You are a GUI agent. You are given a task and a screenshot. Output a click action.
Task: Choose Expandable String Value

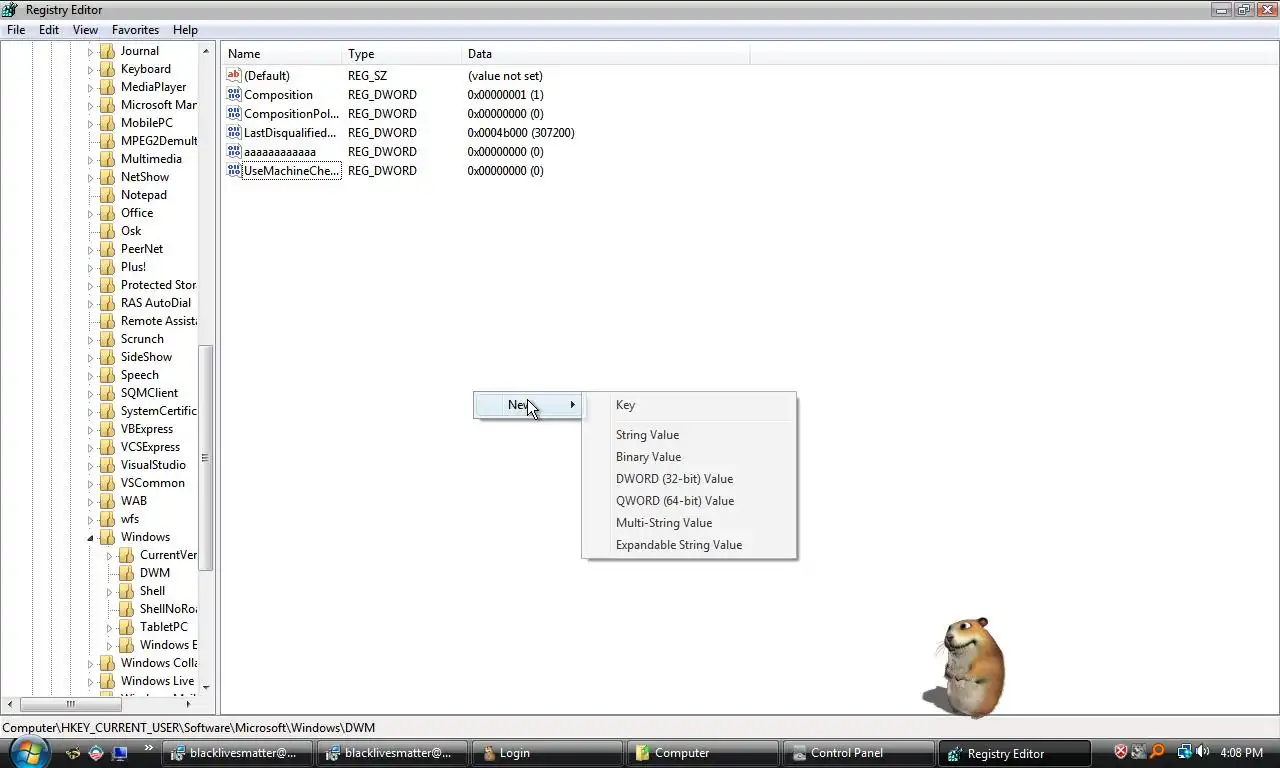689,545
